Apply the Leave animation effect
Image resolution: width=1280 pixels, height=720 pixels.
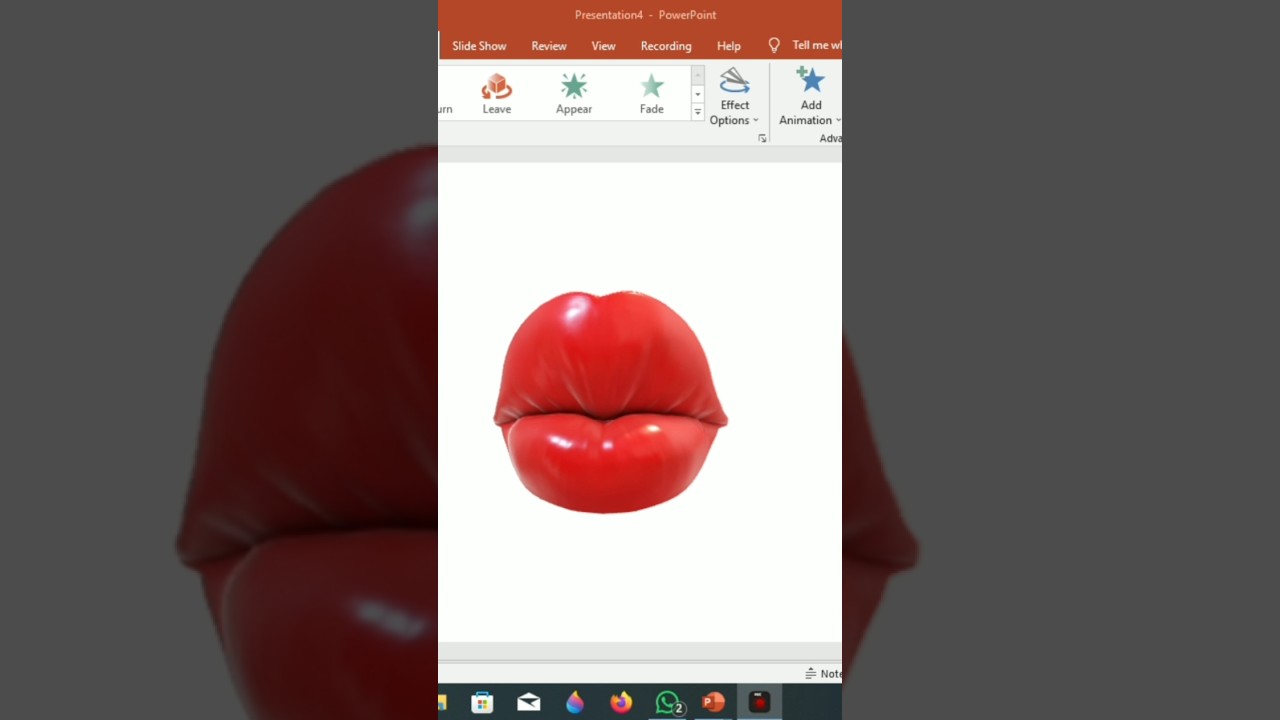point(496,94)
